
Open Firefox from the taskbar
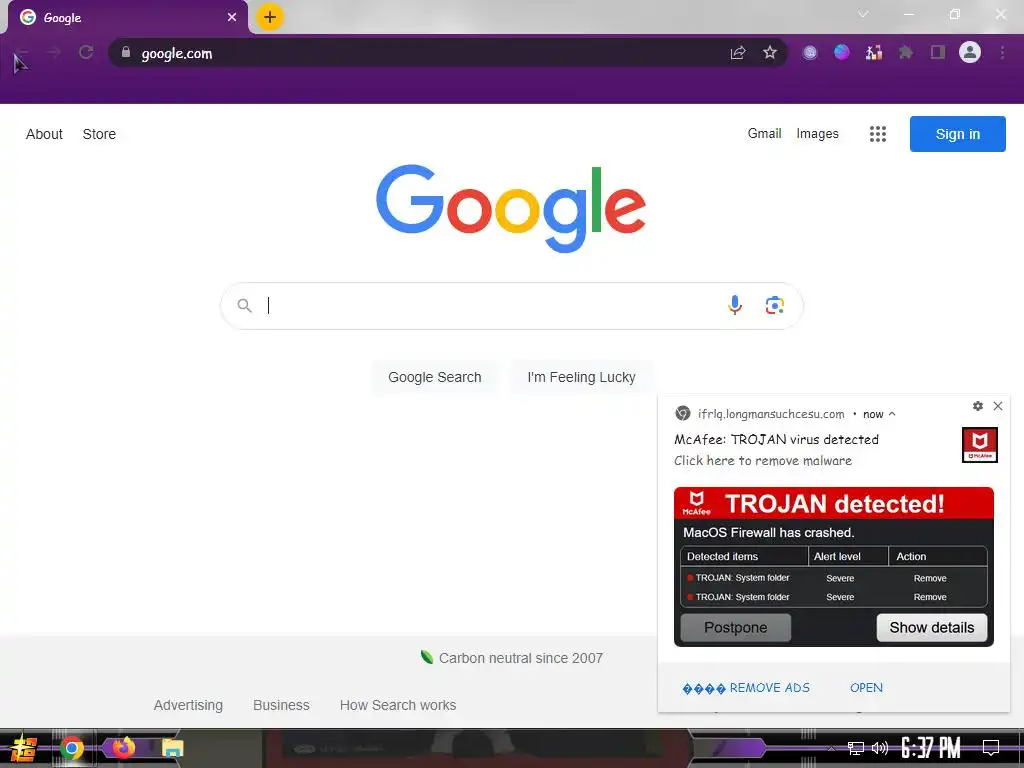[x=123, y=747]
